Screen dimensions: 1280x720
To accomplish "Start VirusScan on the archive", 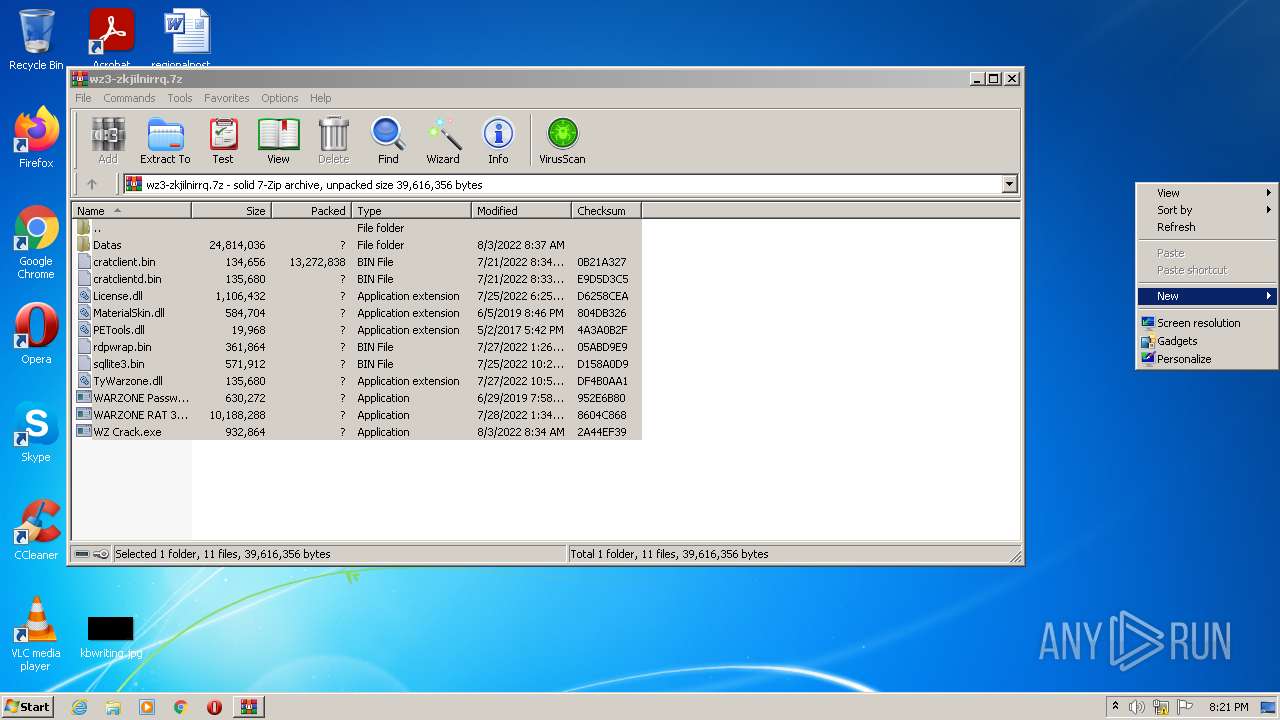I will (x=562, y=140).
